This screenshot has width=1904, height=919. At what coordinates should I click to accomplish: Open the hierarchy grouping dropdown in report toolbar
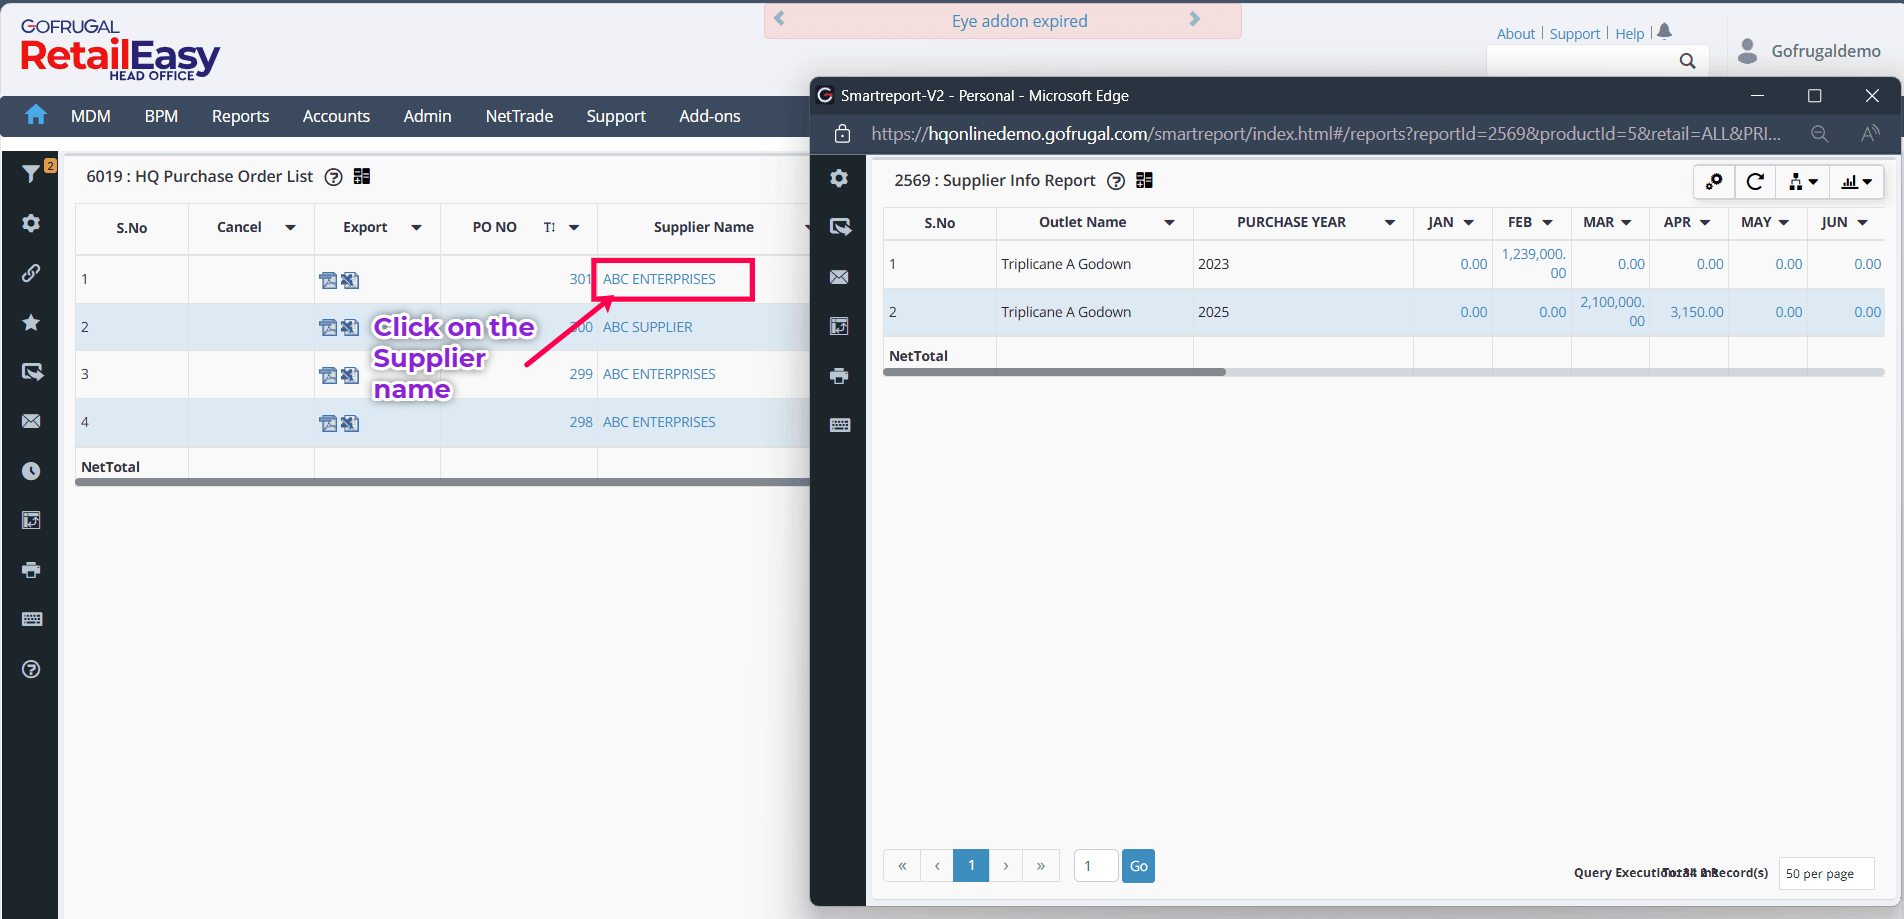(1803, 181)
